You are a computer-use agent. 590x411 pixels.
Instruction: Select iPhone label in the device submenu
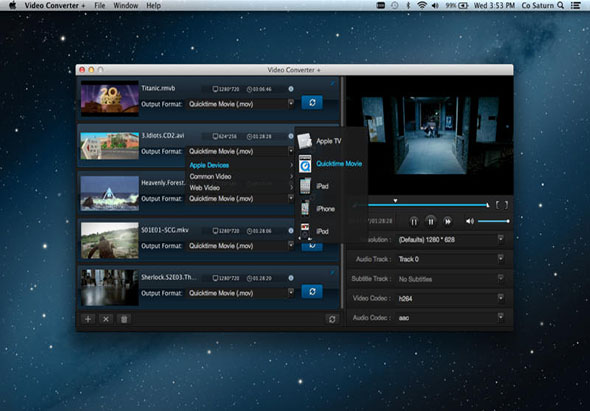pyautogui.click(x=325, y=209)
